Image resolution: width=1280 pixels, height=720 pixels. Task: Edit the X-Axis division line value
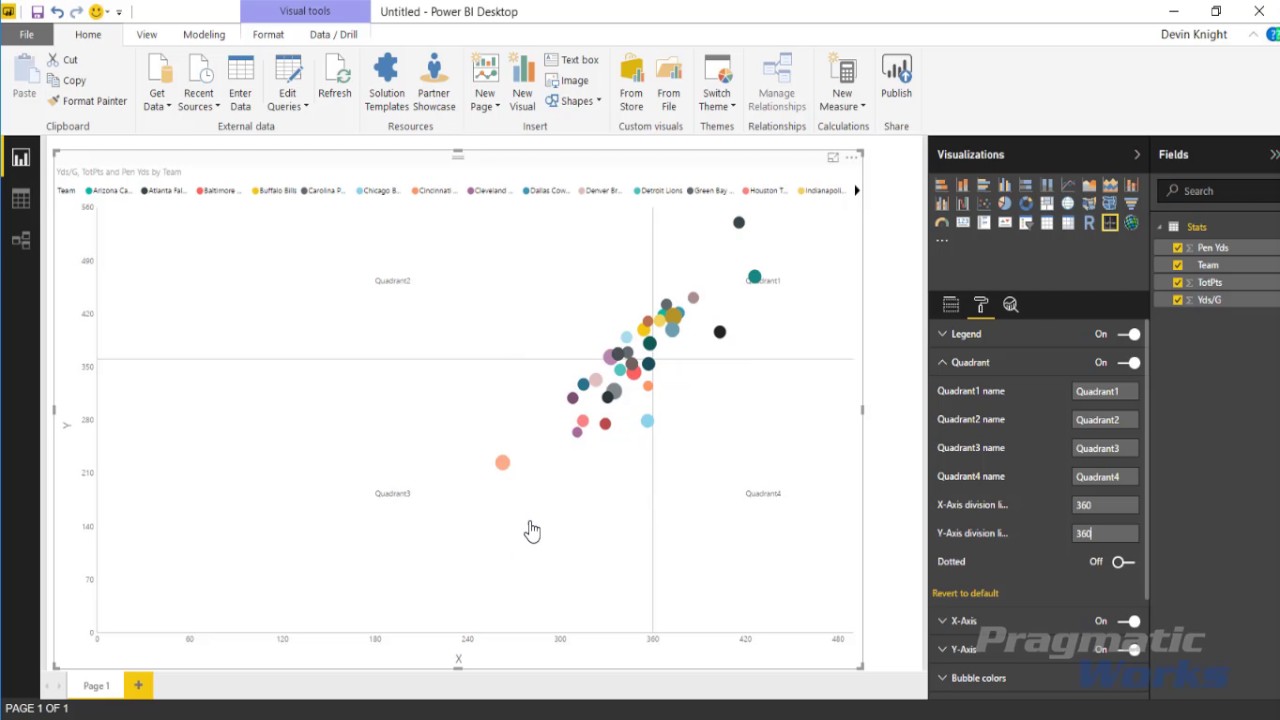[x=1105, y=506]
